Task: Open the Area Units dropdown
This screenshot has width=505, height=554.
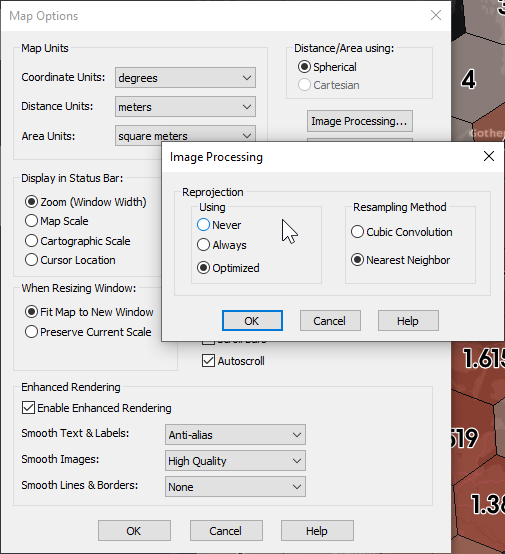Action: 185,136
